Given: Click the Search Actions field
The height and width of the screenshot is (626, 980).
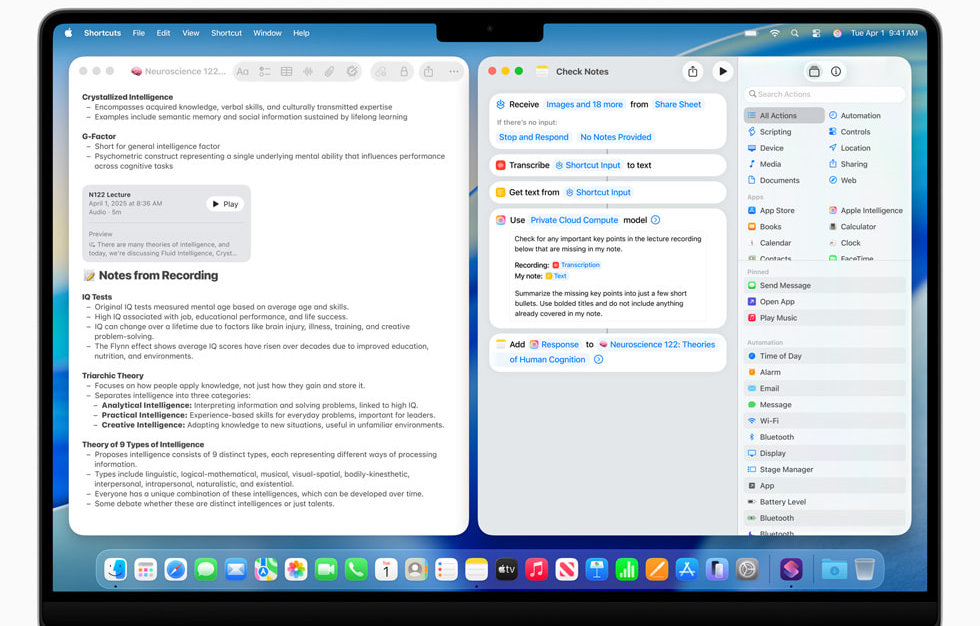Looking at the screenshot, I should [x=825, y=94].
